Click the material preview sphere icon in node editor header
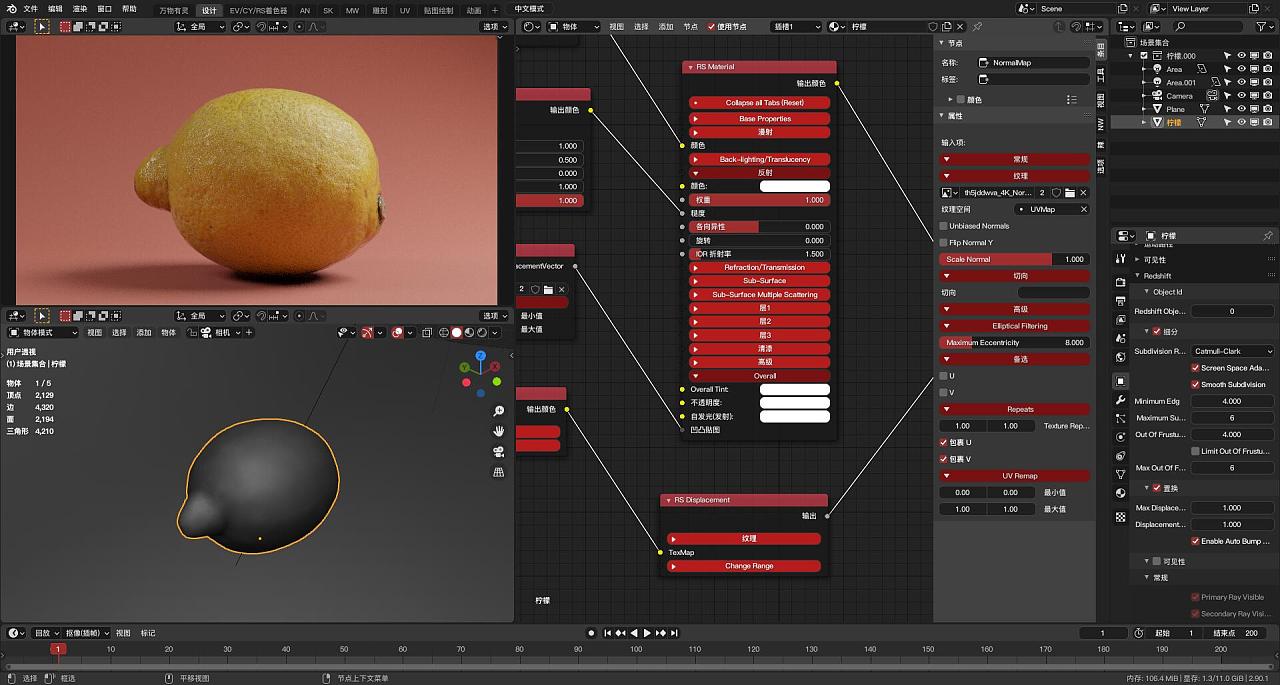1280x685 pixels. coord(832,28)
